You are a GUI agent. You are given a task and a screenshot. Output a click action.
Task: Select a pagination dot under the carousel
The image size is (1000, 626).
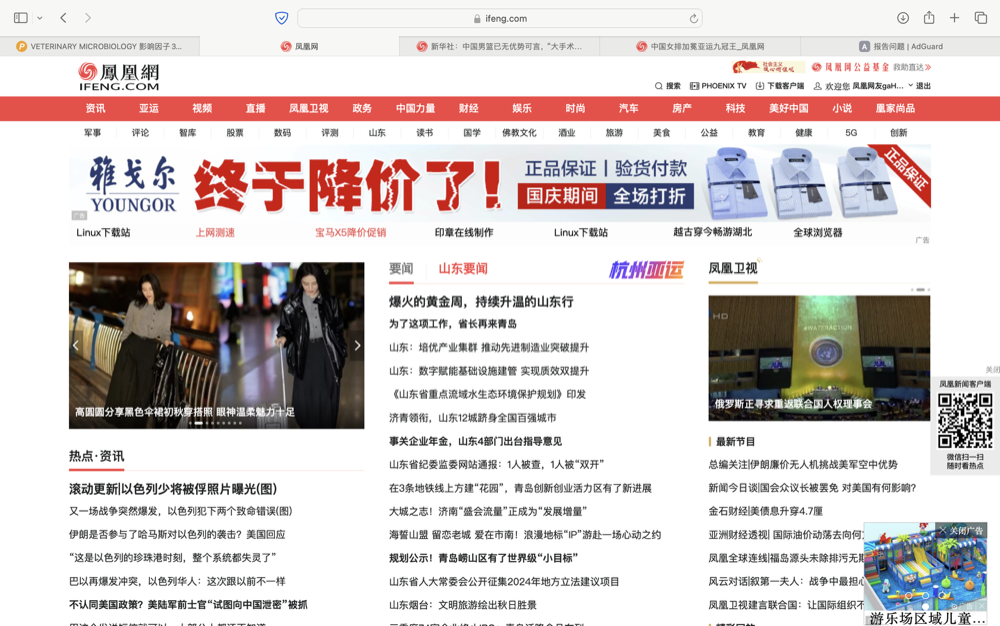point(218,423)
